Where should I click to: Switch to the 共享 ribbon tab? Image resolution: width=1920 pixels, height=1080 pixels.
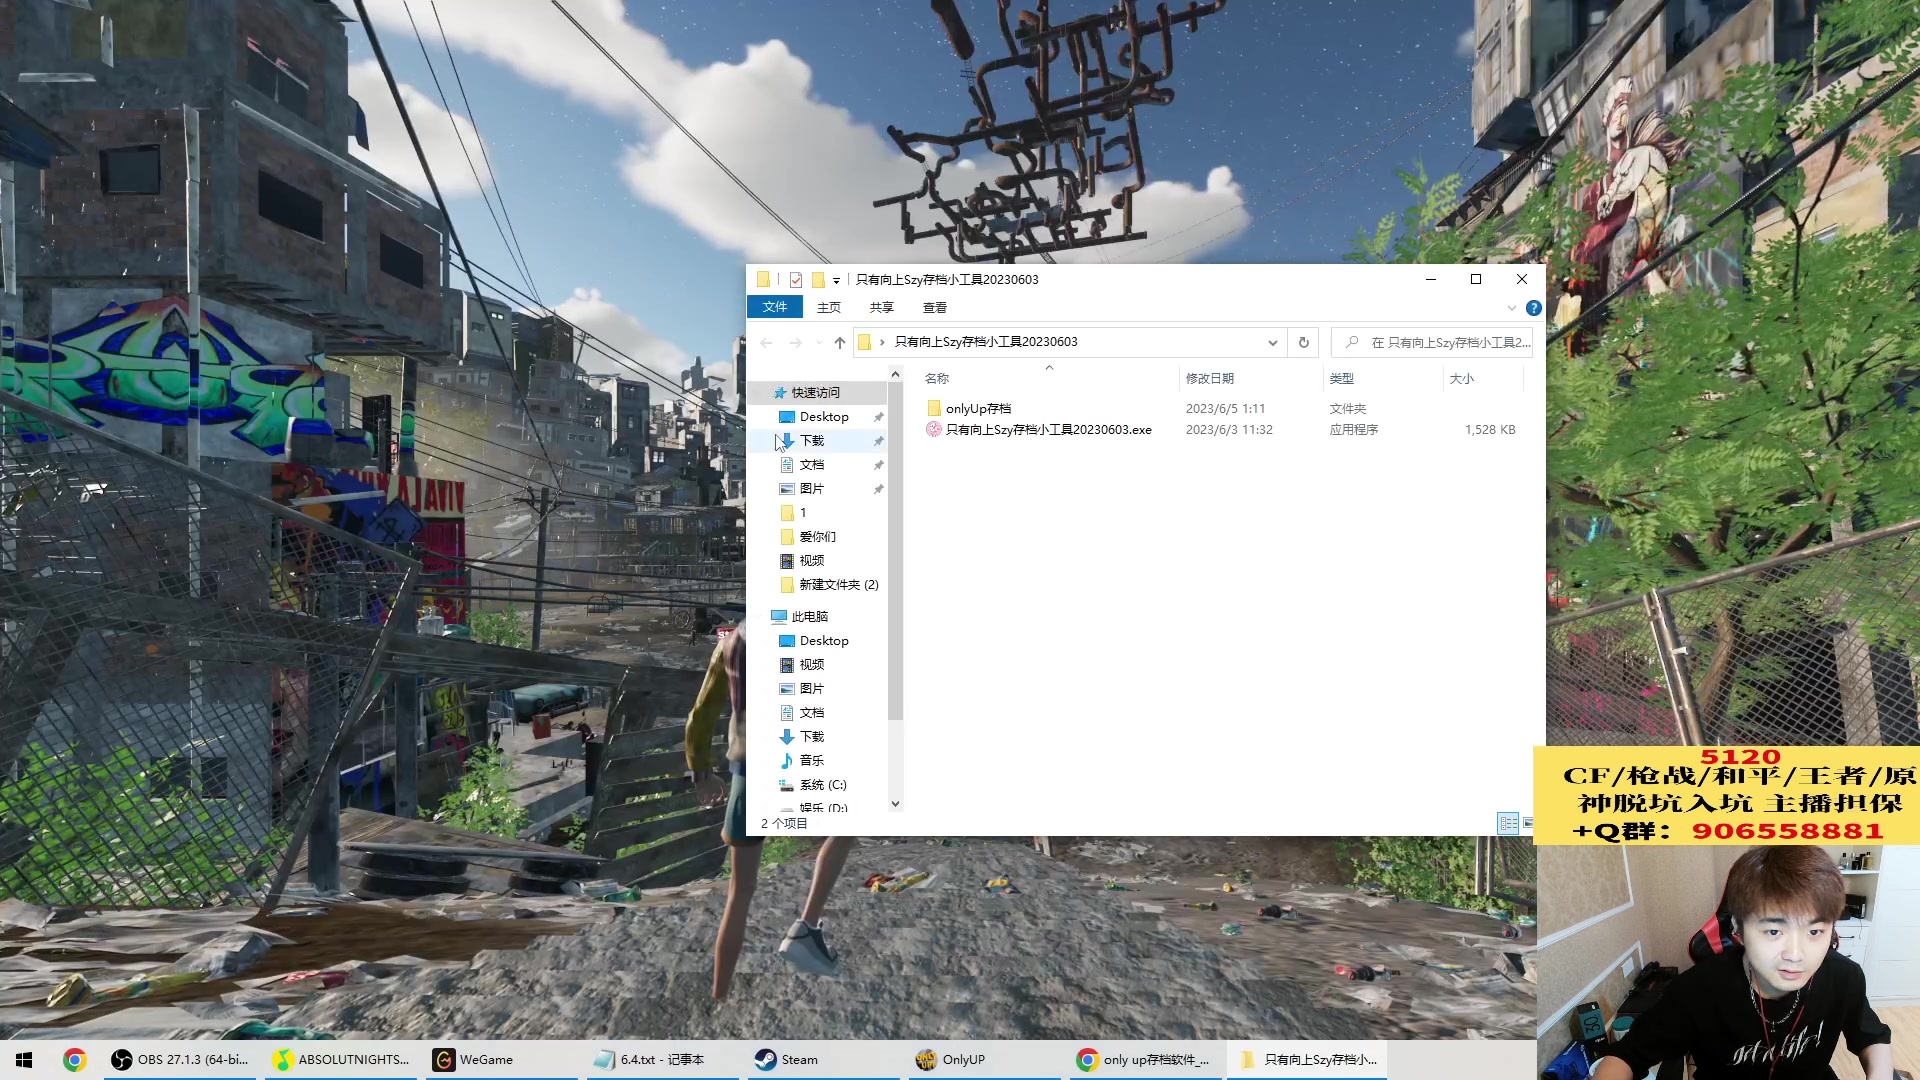click(882, 307)
